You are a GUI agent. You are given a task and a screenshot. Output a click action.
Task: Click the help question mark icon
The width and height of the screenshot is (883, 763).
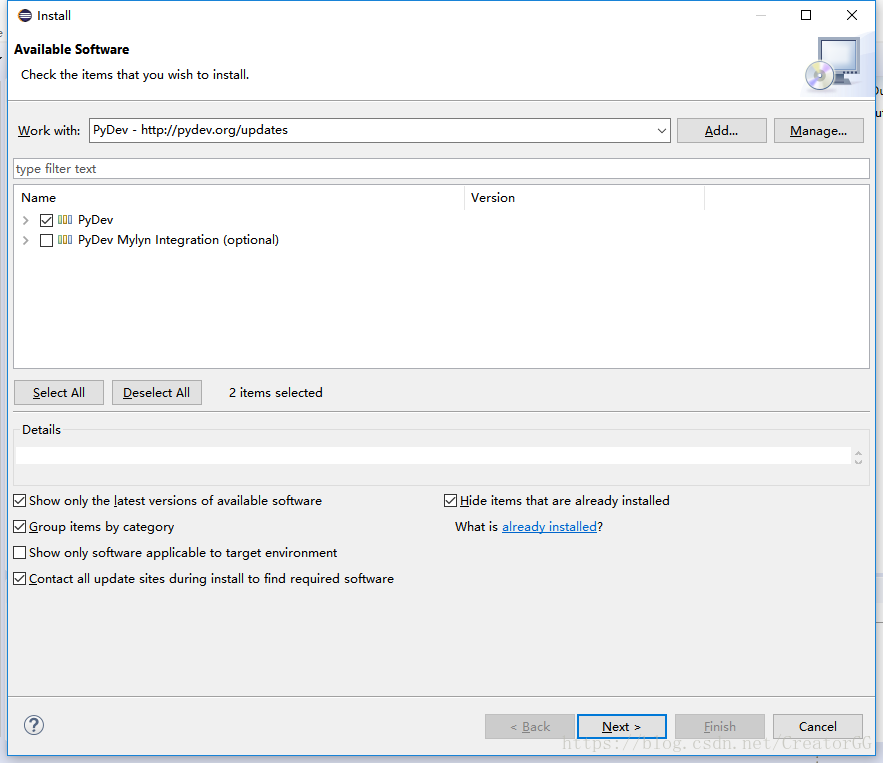click(x=34, y=726)
